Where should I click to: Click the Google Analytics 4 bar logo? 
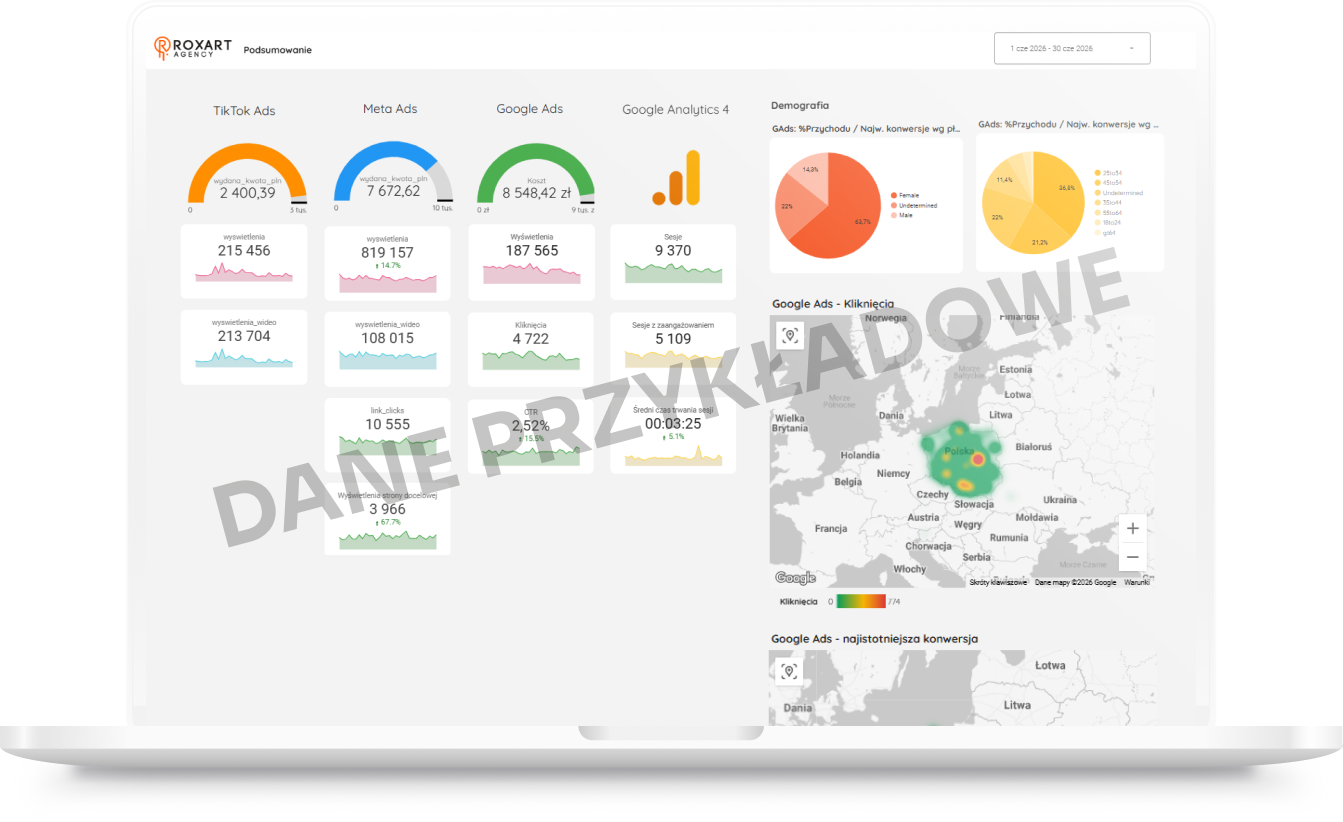(x=676, y=178)
